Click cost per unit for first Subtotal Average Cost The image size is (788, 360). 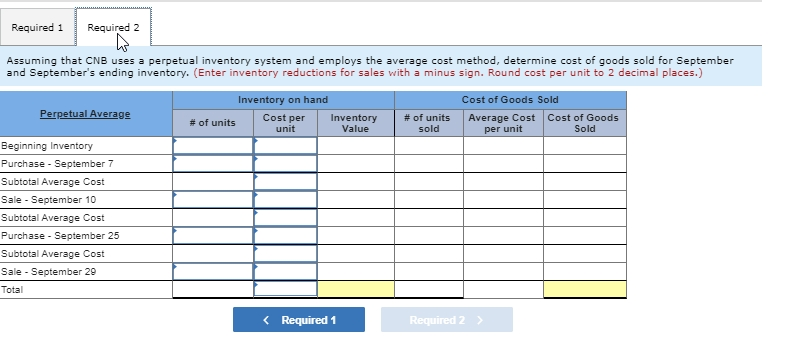(x=285, y=182)
